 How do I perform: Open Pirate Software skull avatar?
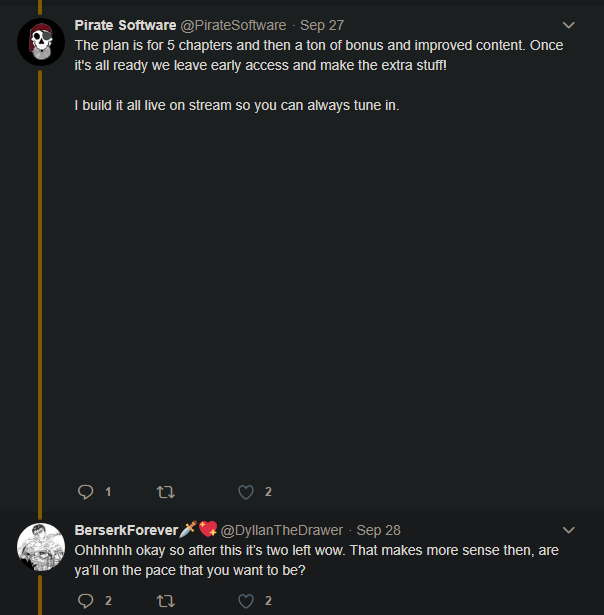pos(41,43)
